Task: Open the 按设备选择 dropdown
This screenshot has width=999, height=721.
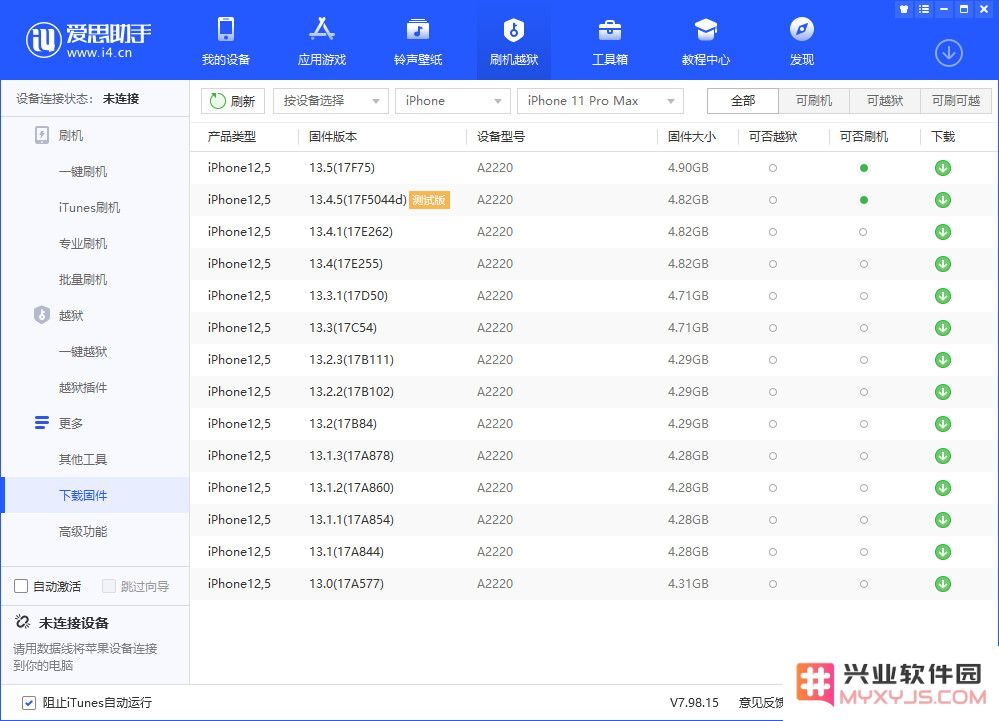Action: pyautogui.click(x=331, y=101)
